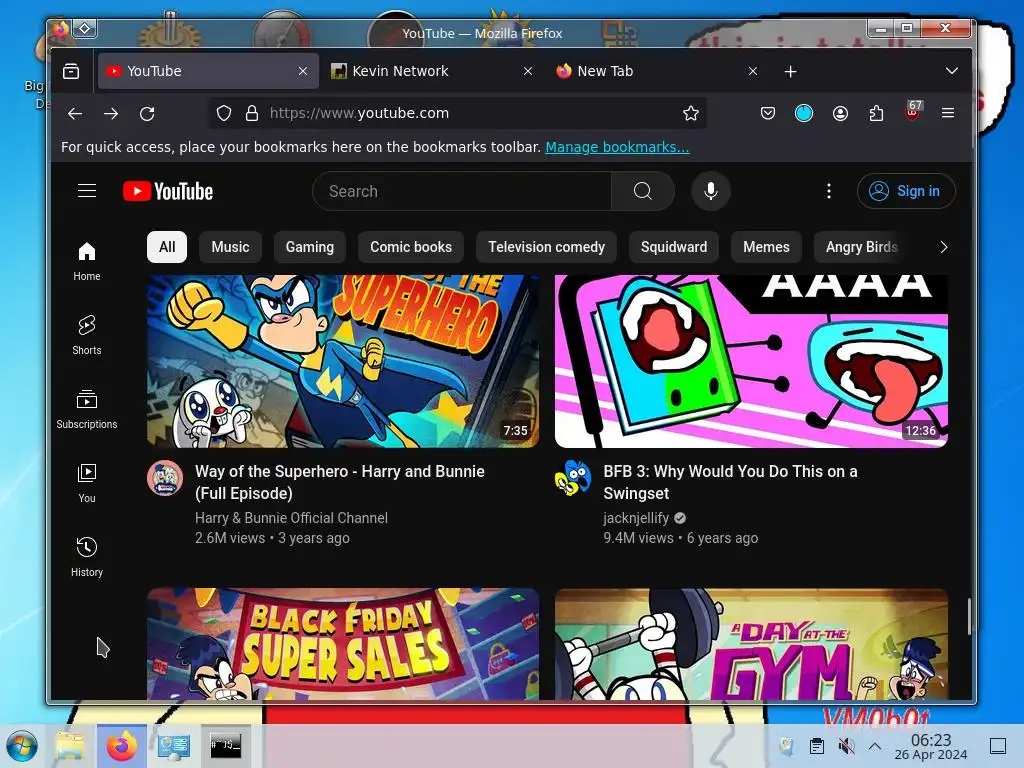
Task: Open a new tab with plus button
Action: click(790, 71)
